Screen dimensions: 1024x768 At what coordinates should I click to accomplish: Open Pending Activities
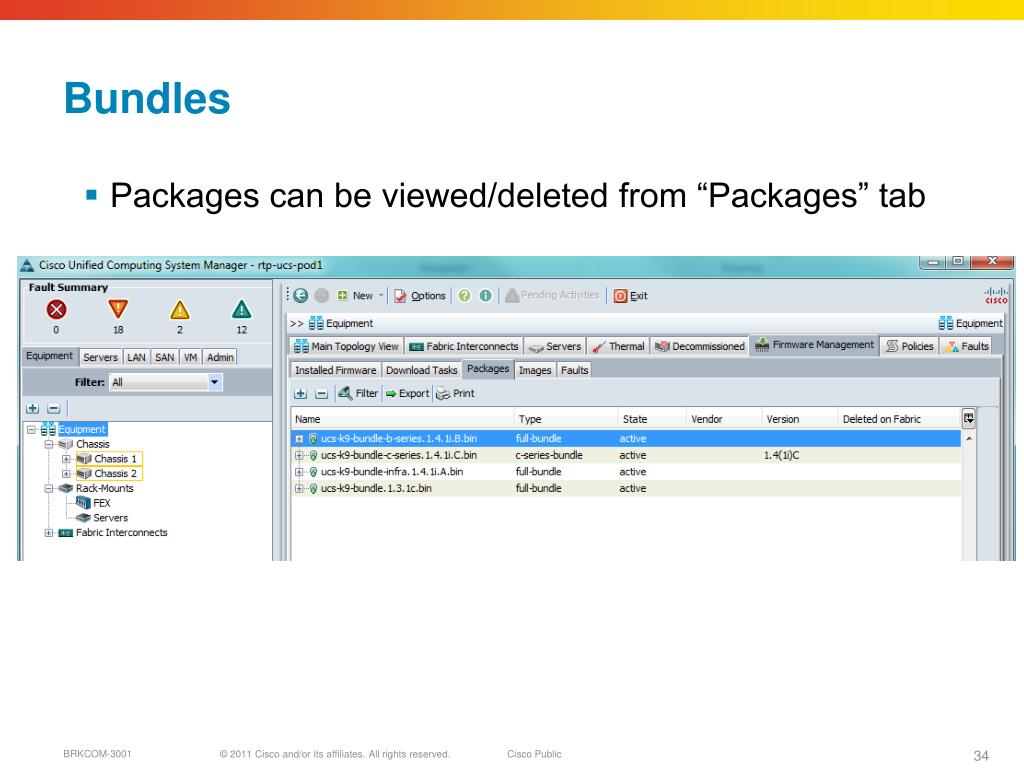click(x=552, y=295)
